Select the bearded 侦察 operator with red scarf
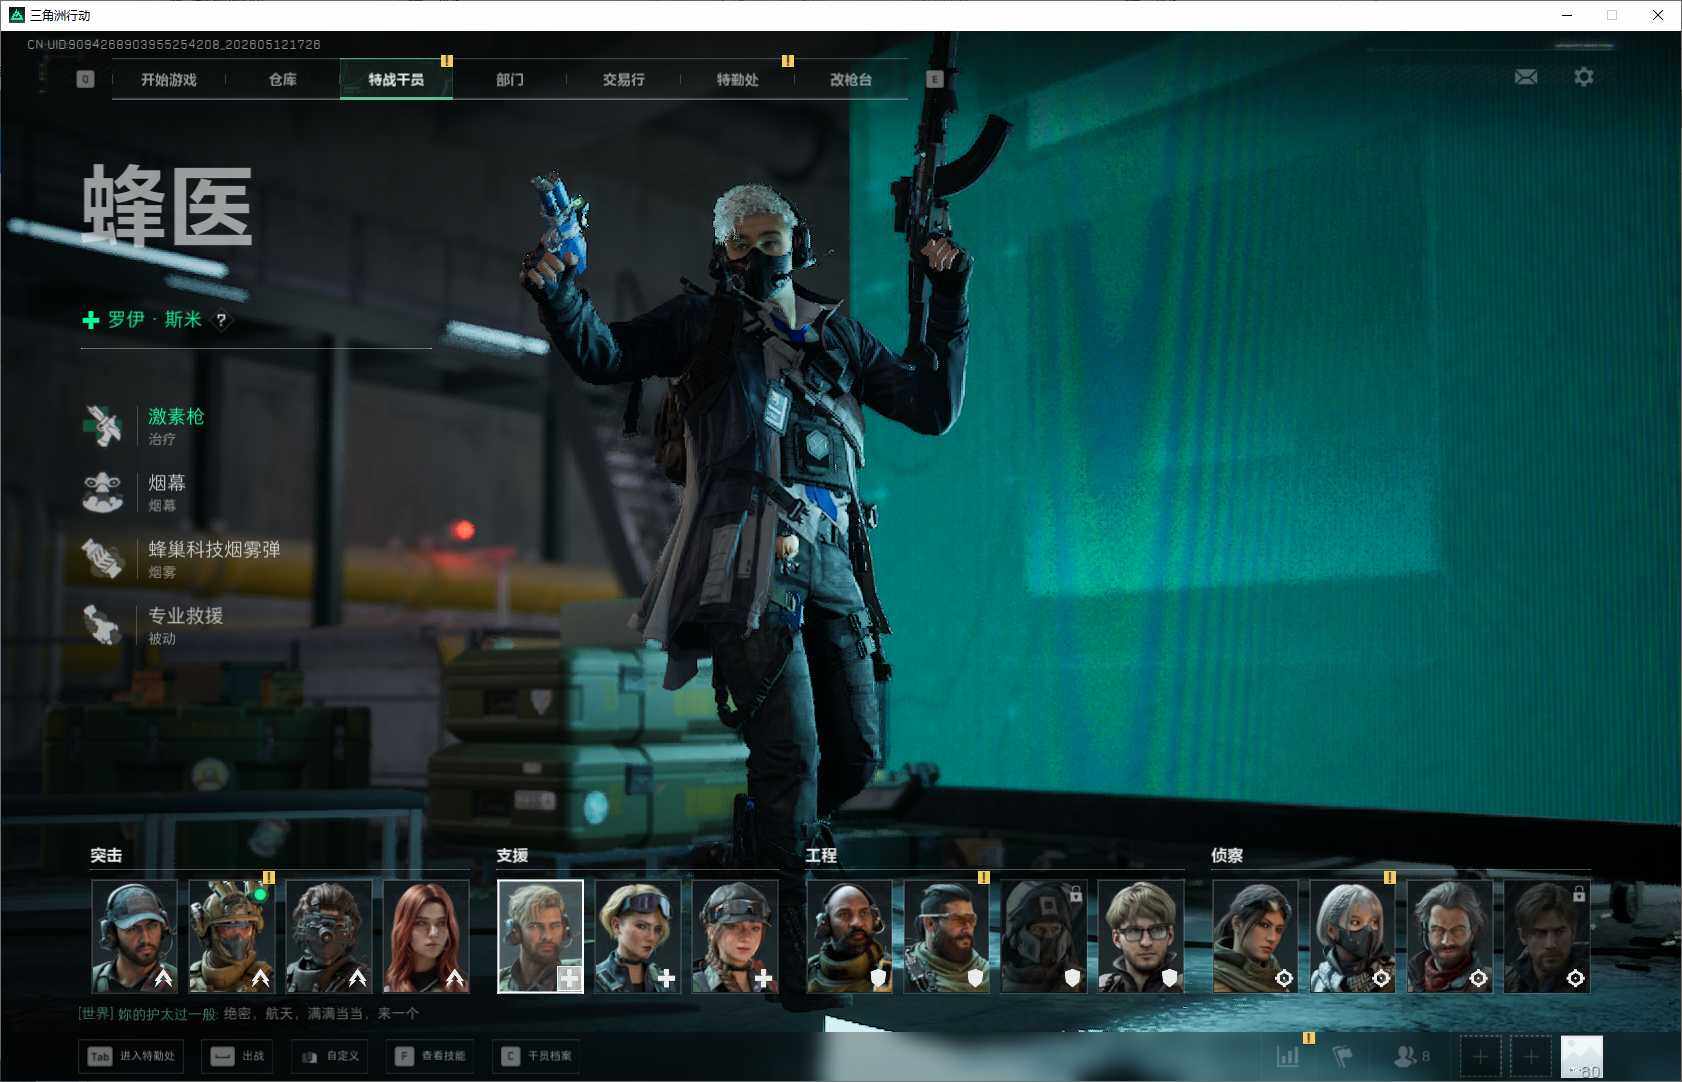1682x1082 pixels. click(1449, 936)
